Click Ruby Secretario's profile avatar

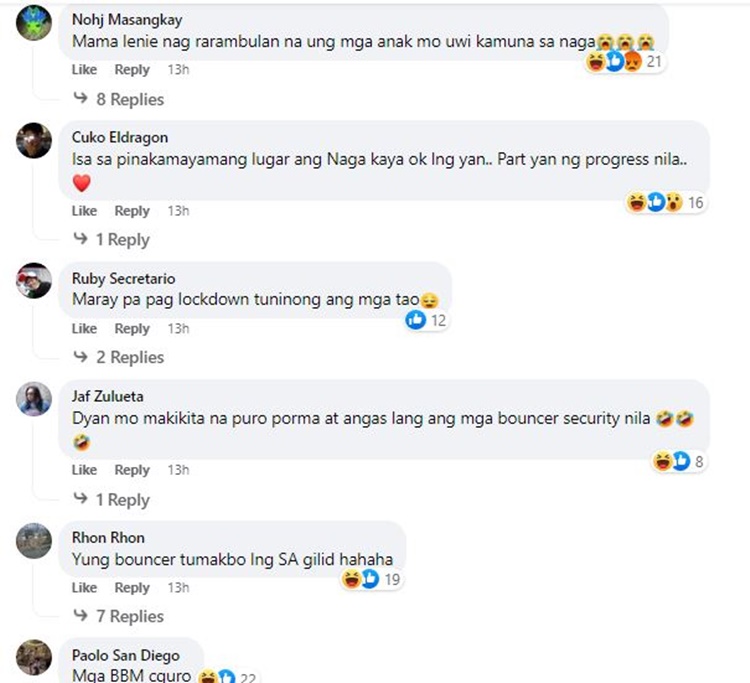(34, 281)
